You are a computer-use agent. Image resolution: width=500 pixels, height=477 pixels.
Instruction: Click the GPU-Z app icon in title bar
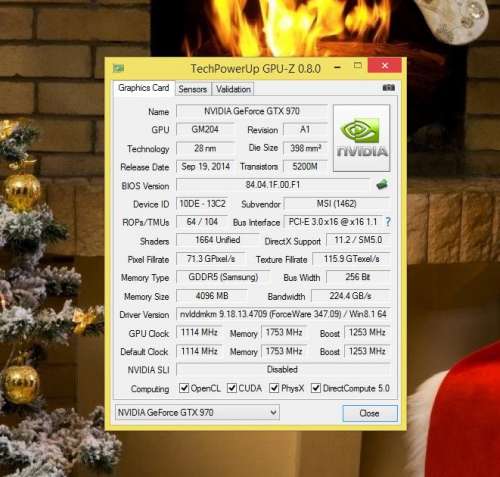point(118,68)
